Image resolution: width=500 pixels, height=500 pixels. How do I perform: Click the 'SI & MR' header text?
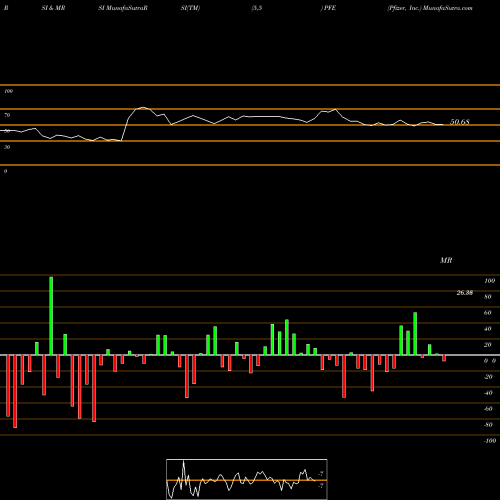tap(53, 8)
